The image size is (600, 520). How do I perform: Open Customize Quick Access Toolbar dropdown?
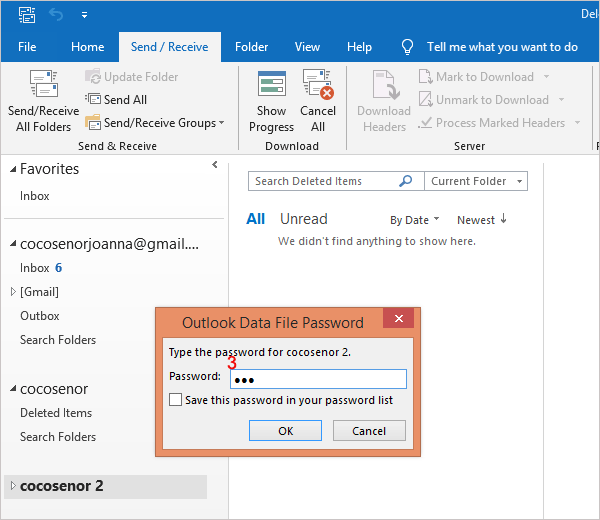pyautogui.click(x=84, y=15)
